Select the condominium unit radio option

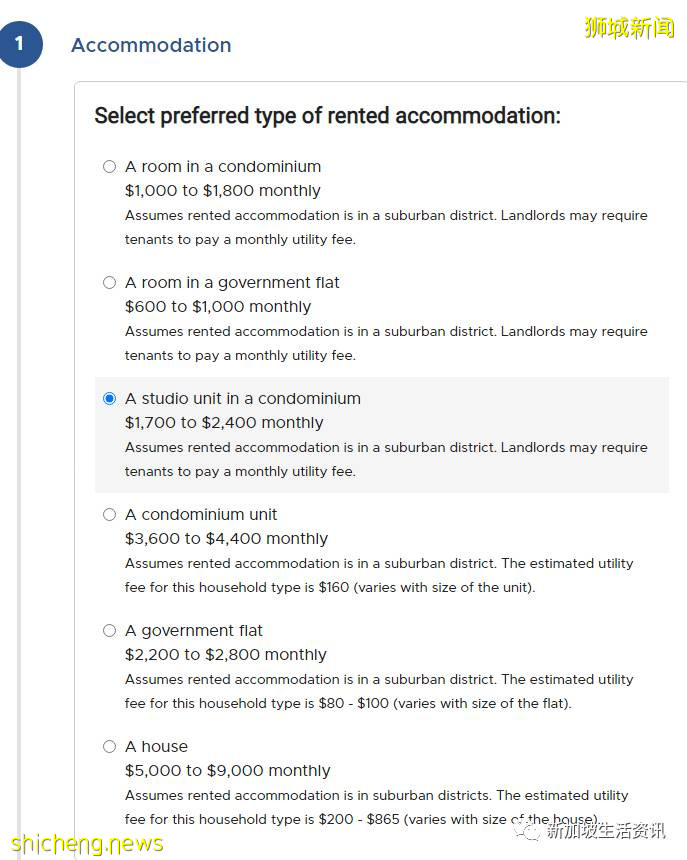point(110,515)
